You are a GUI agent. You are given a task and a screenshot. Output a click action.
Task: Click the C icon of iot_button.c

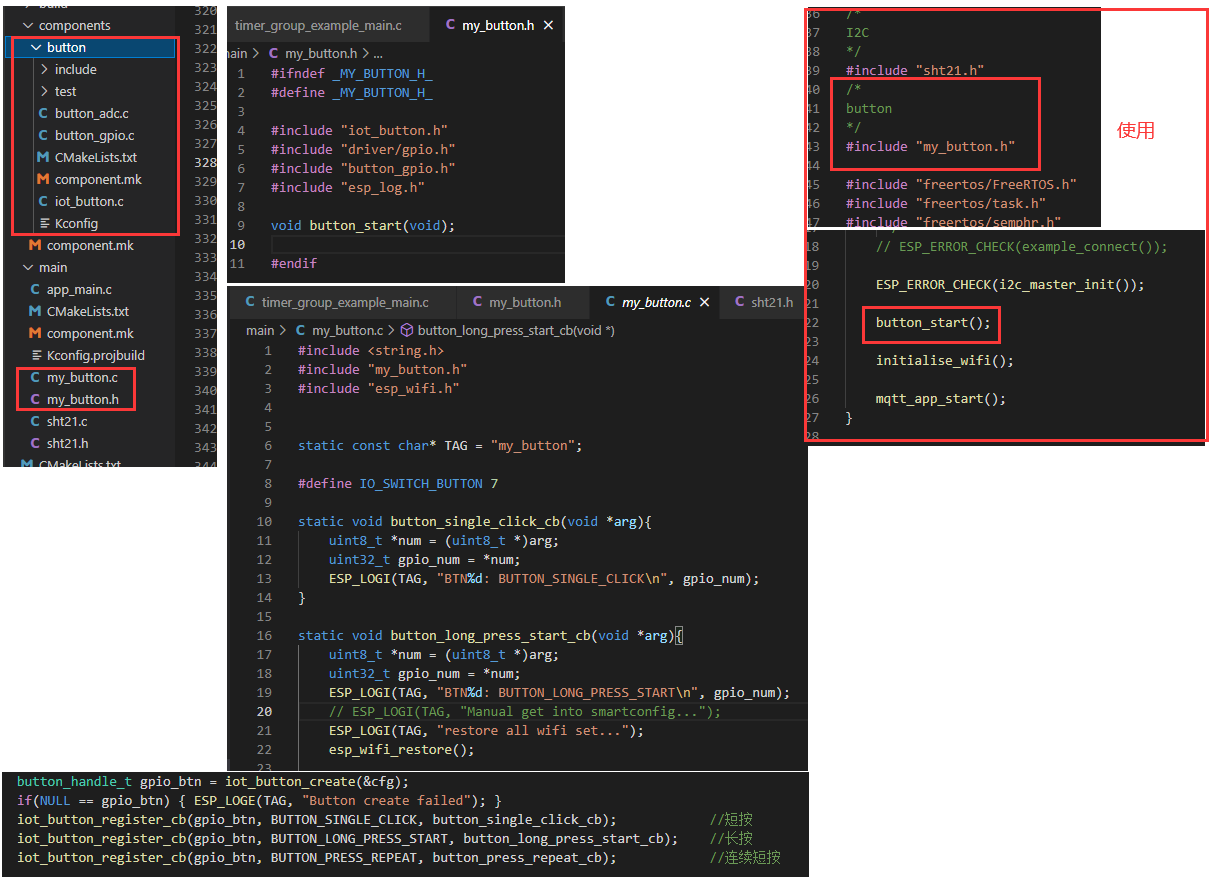(43, 201)
